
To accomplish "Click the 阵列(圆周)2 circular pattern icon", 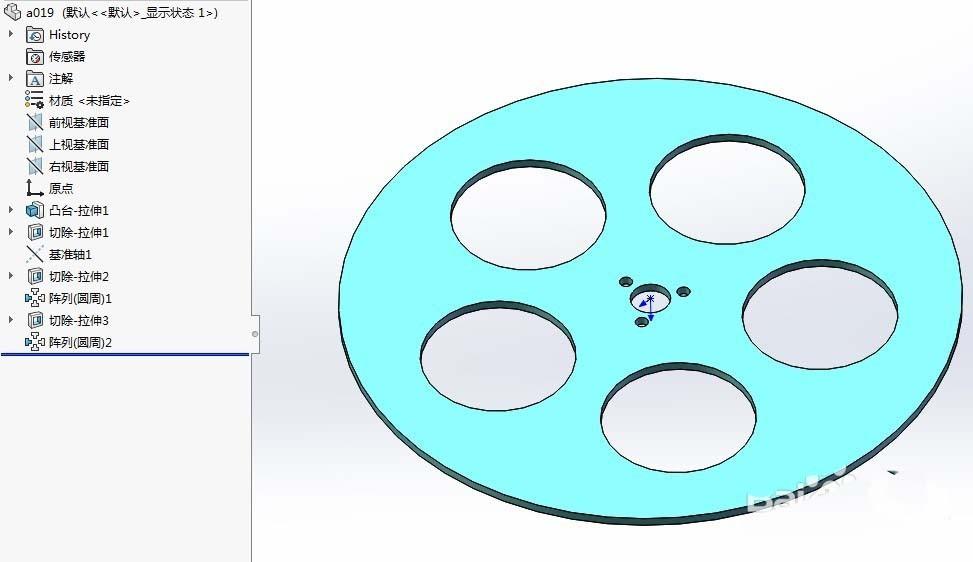I will click(x=35, y=342).
